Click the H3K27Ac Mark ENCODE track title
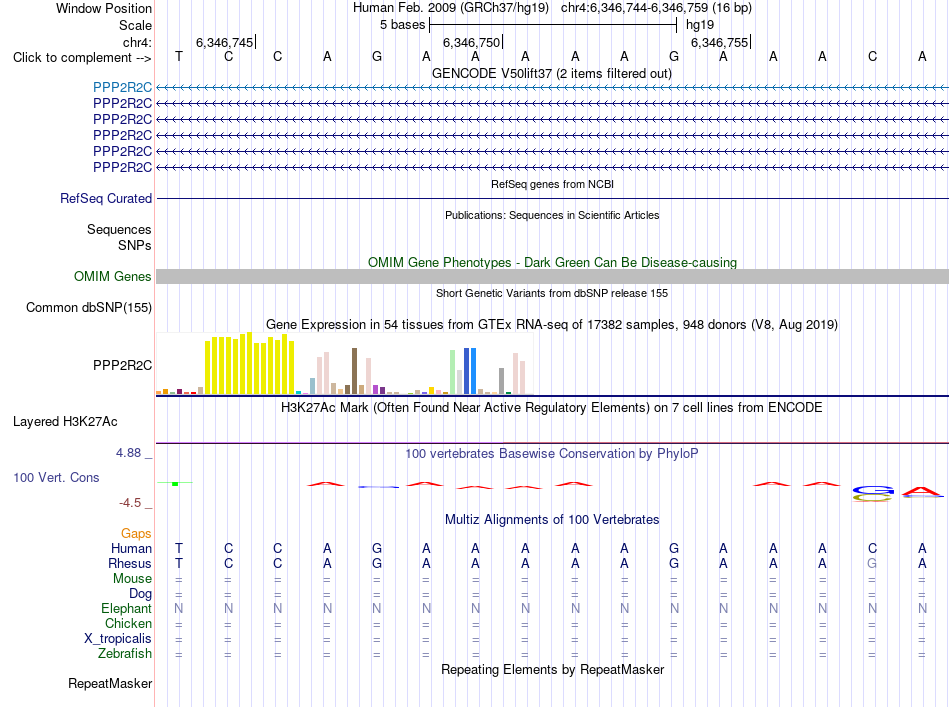The height and width of the screenshot is (707, 950). (x=552, y=407)
